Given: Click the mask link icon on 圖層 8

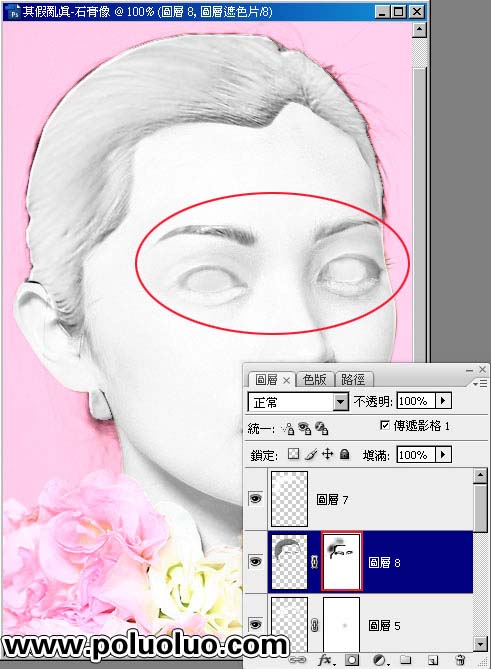Looking at the screenshot, I should [314, 561].
